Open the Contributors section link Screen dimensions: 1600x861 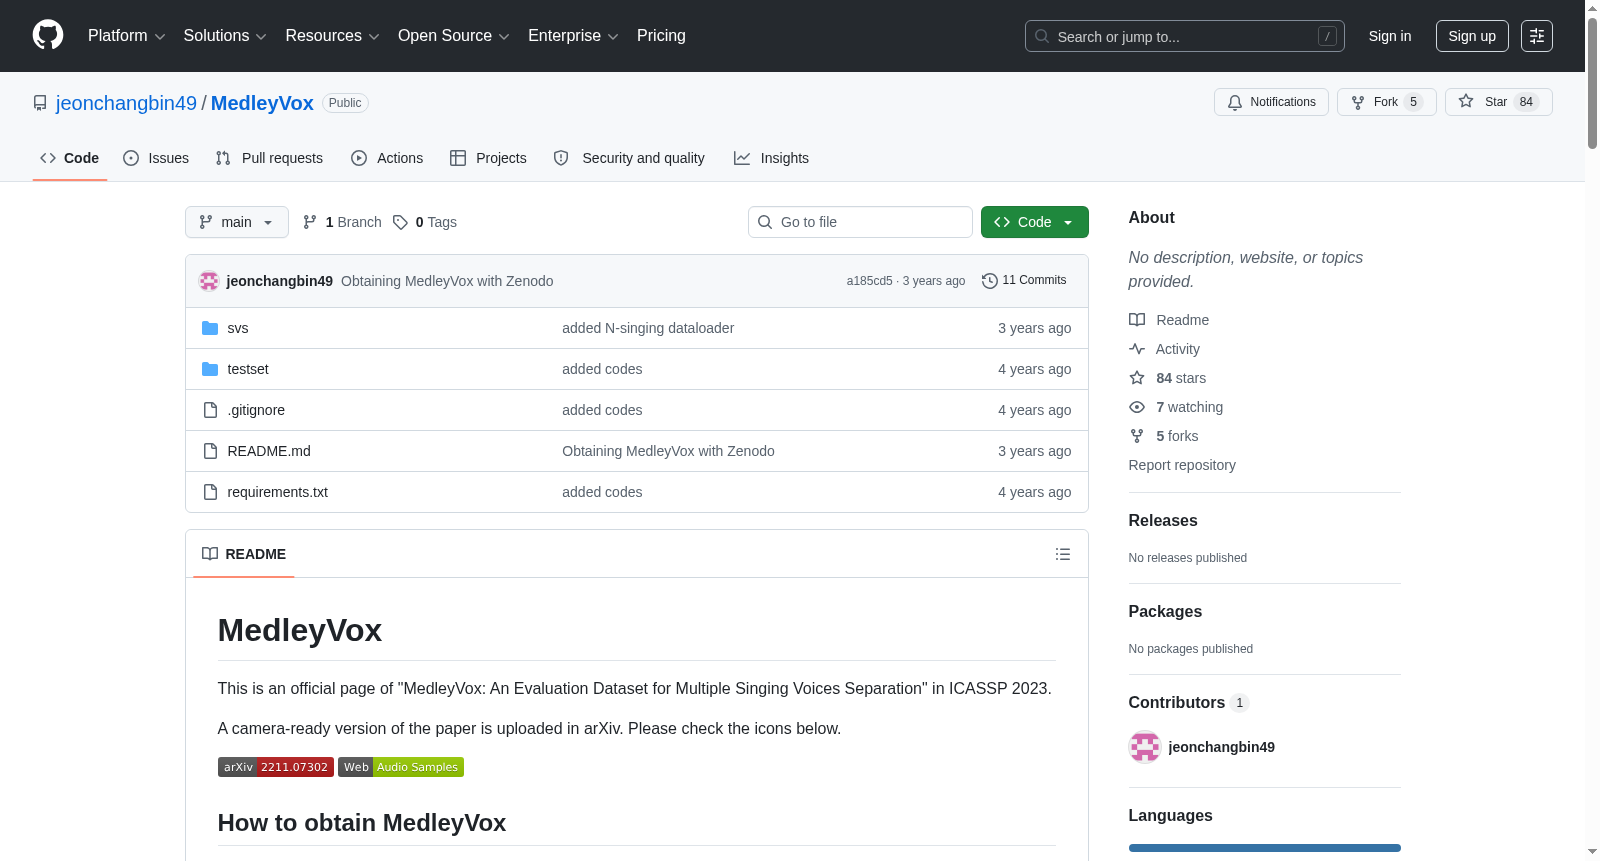(x=1188, y=703)
